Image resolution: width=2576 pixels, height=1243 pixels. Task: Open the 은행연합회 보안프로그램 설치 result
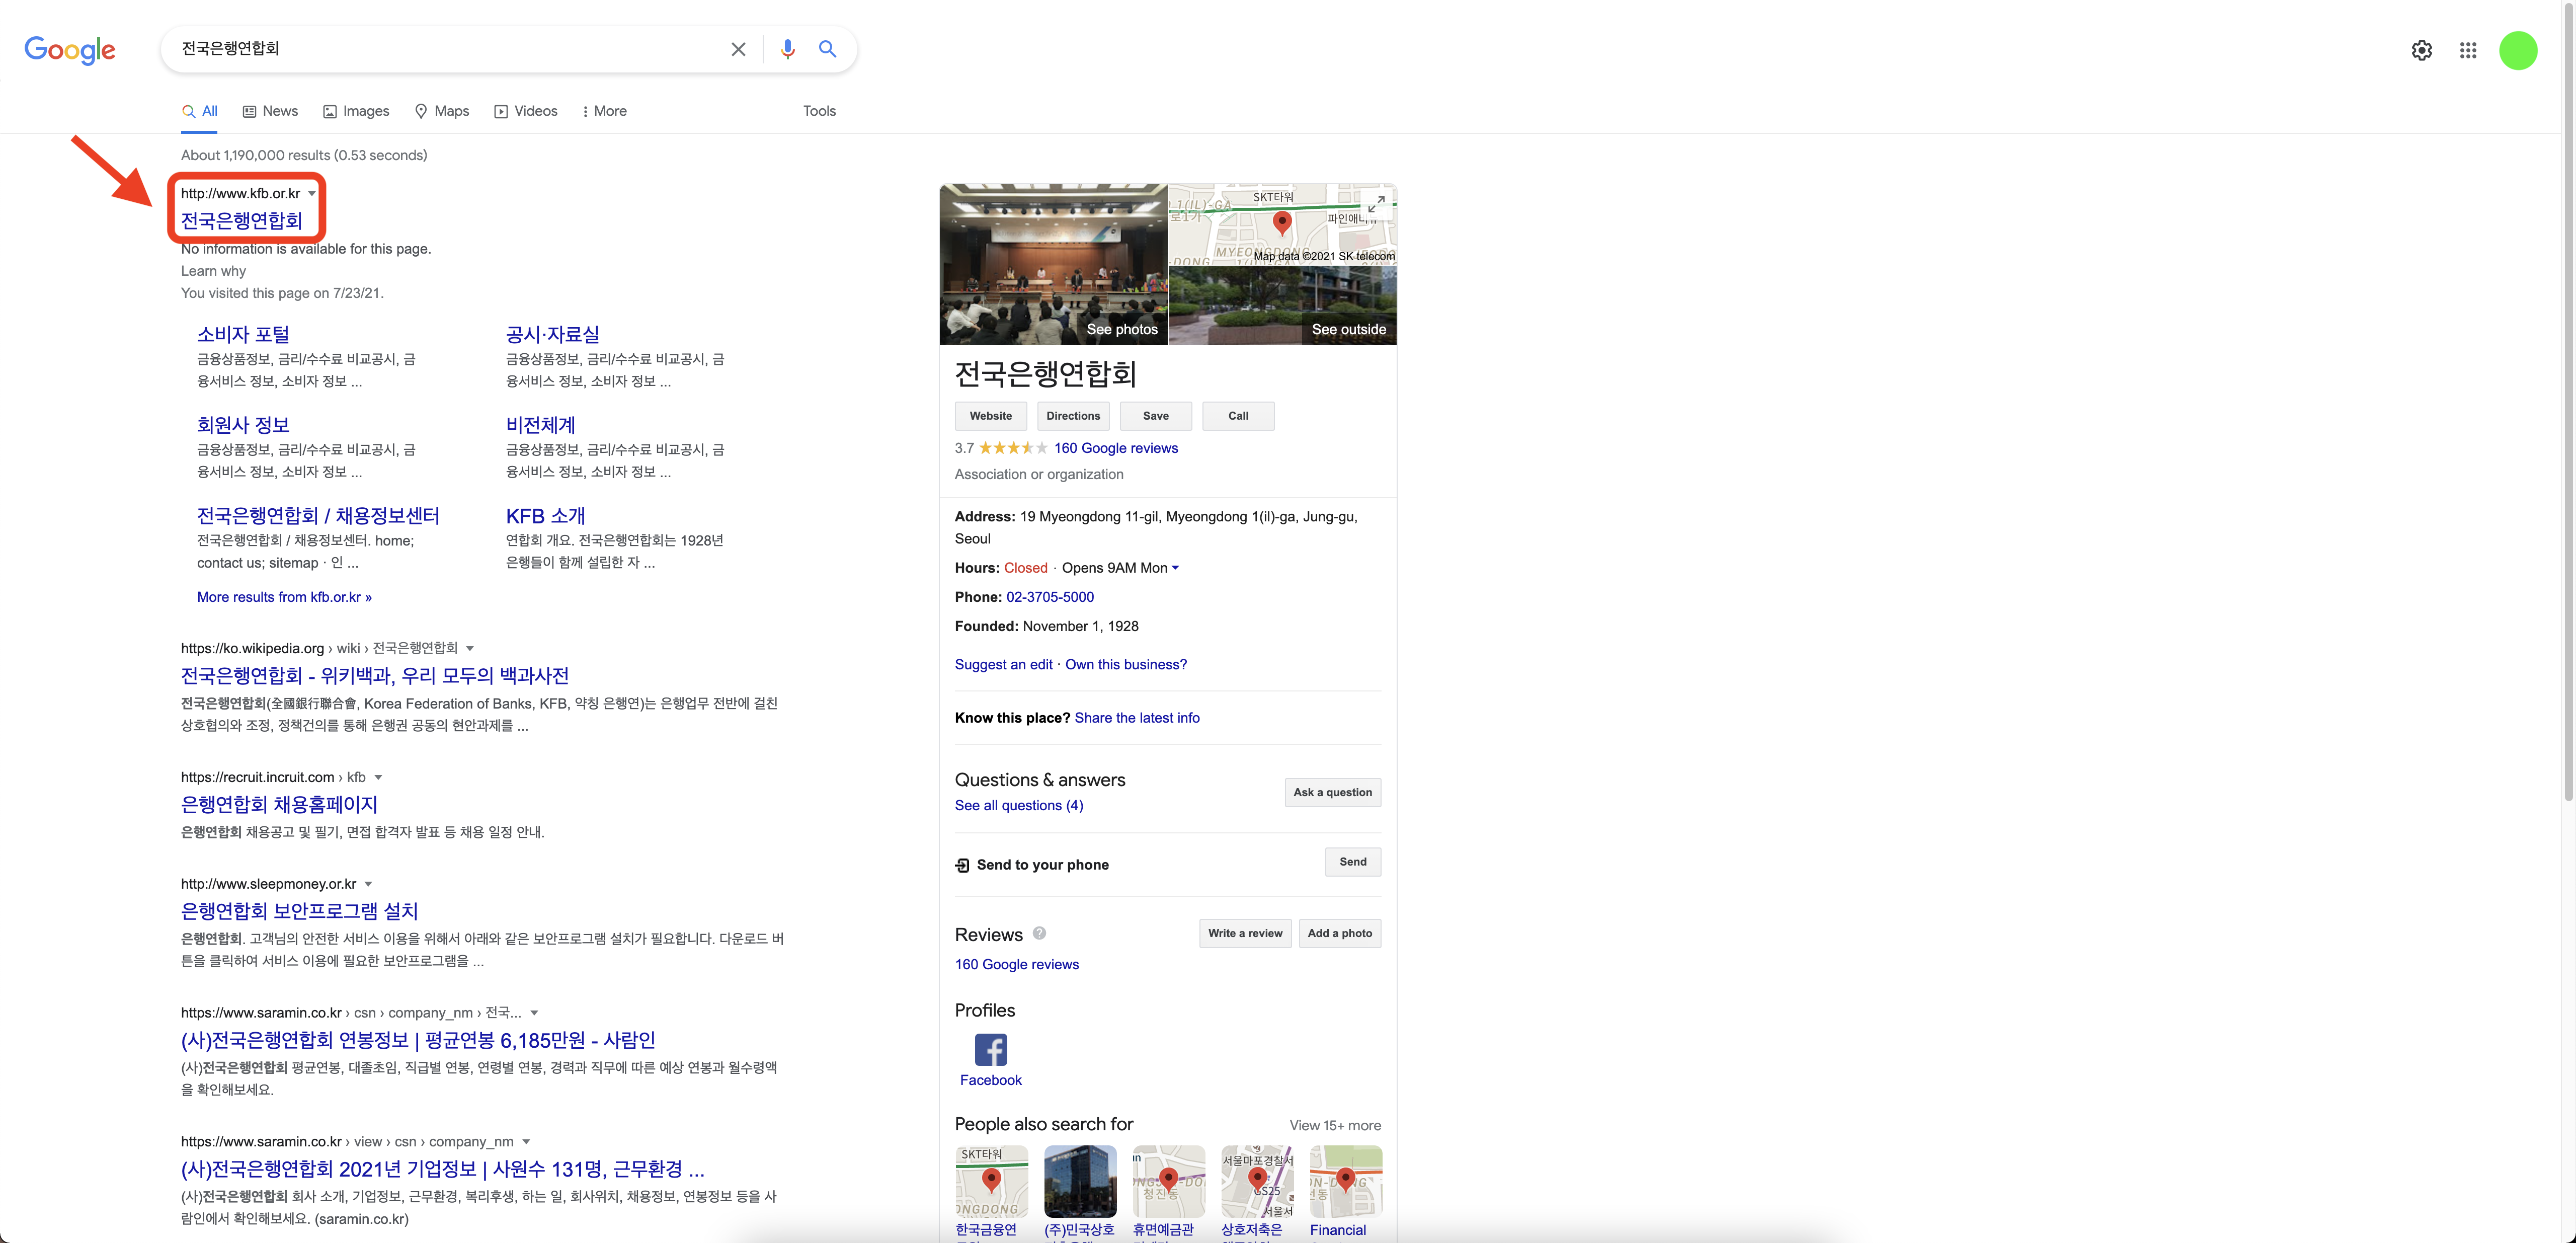tap(299, 911)
